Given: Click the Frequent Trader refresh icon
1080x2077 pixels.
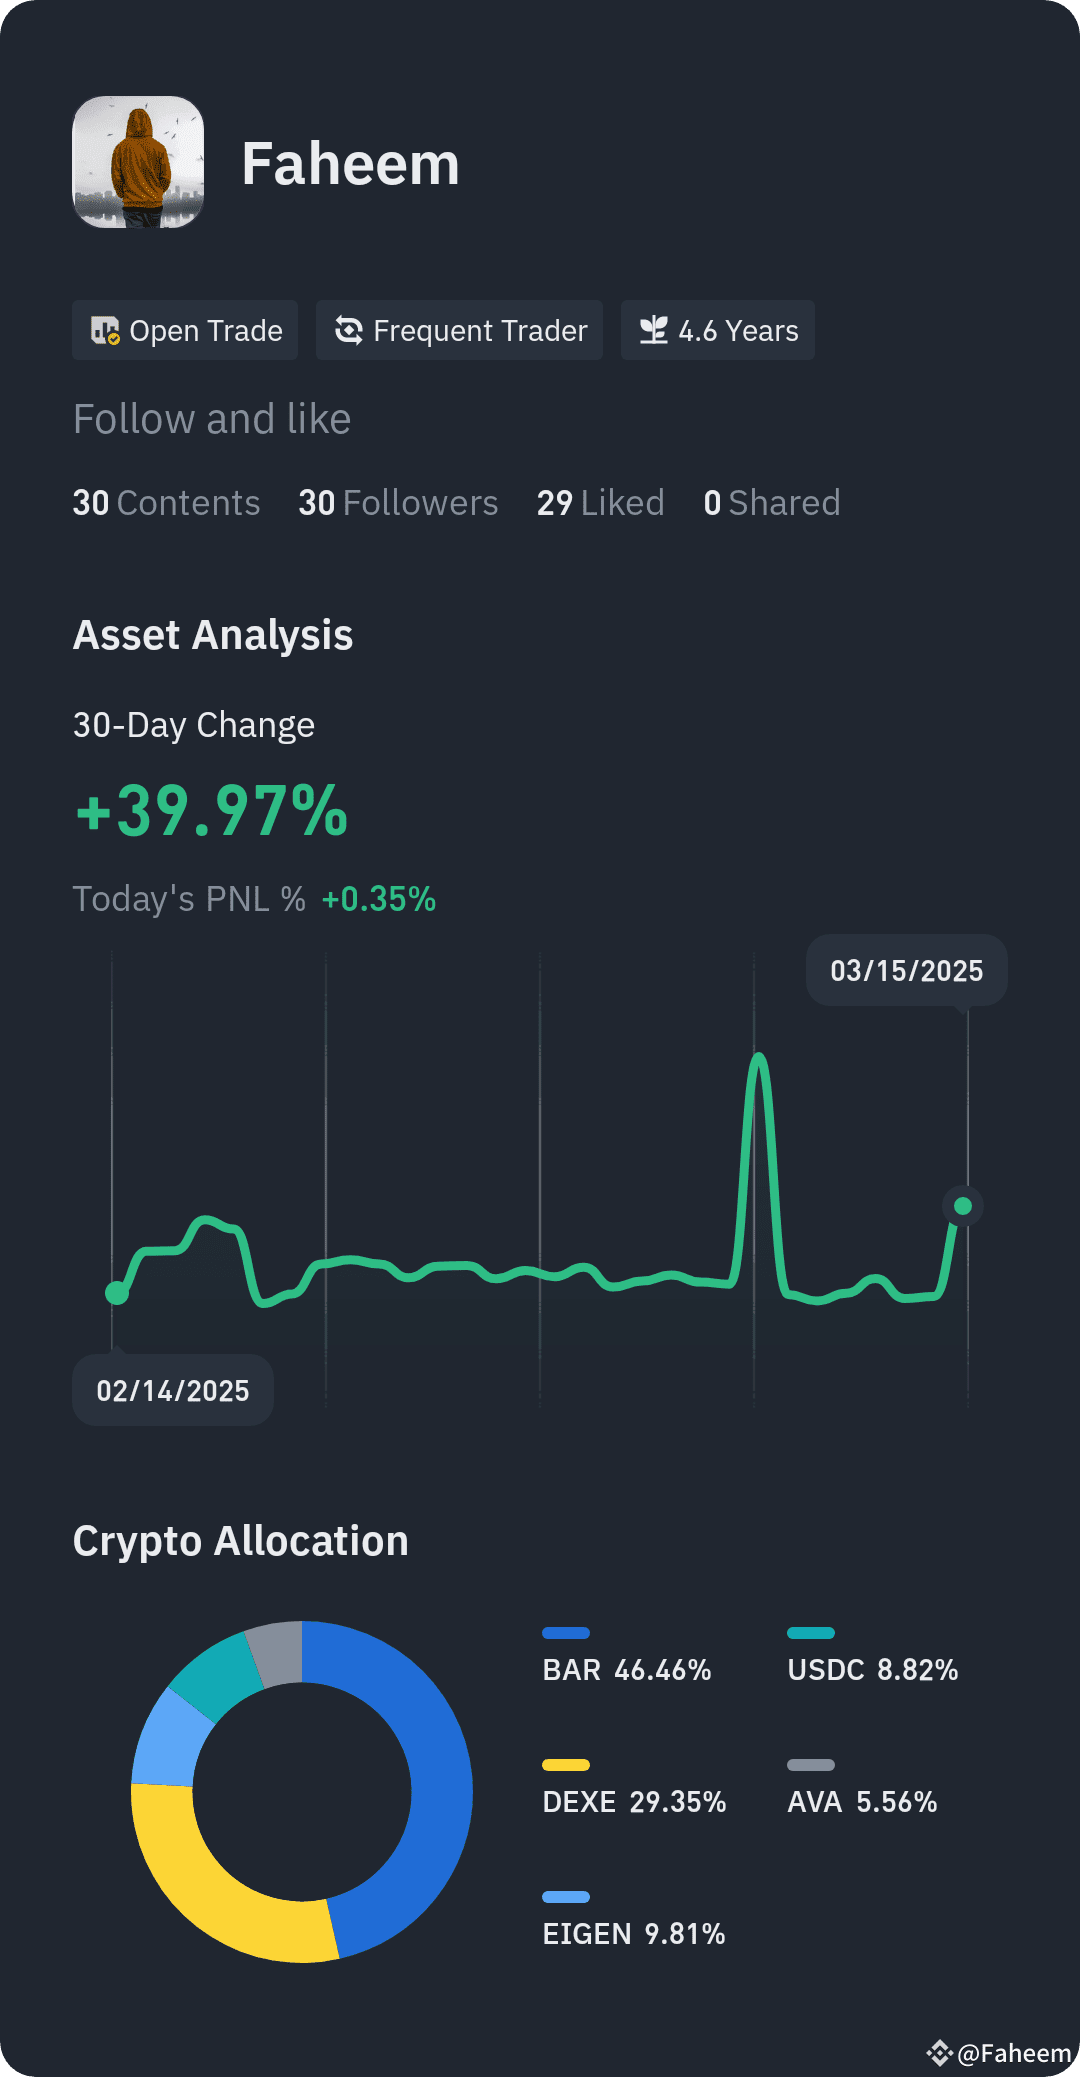Looking at the screenshot, I should click(348, 330).
